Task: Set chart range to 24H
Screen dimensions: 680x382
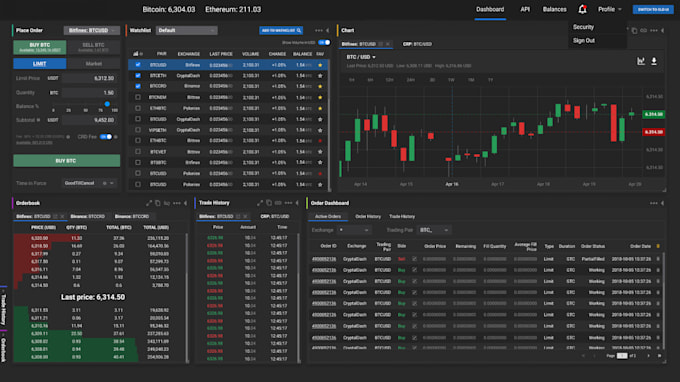Action: tap(410, 80)
